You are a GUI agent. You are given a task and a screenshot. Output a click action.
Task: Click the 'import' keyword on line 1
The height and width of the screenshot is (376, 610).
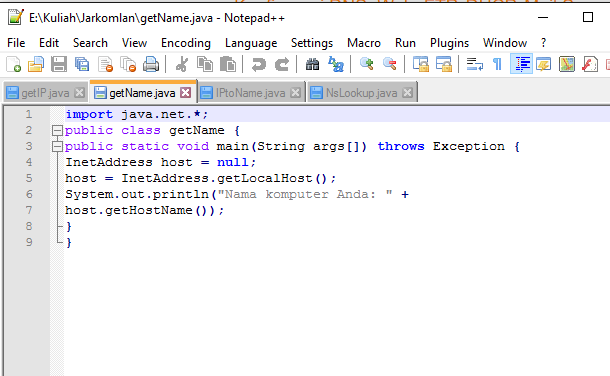pos(89,114)
